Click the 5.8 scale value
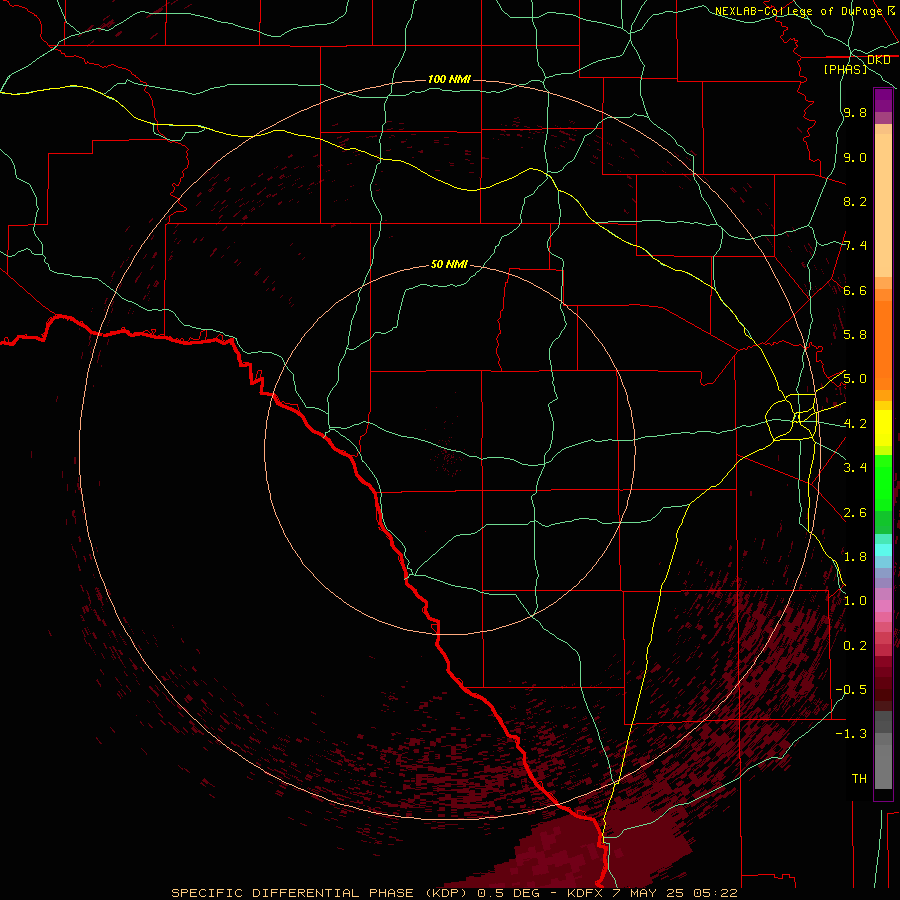This screenshot has height=900, width=900. [x=855, y=335]
